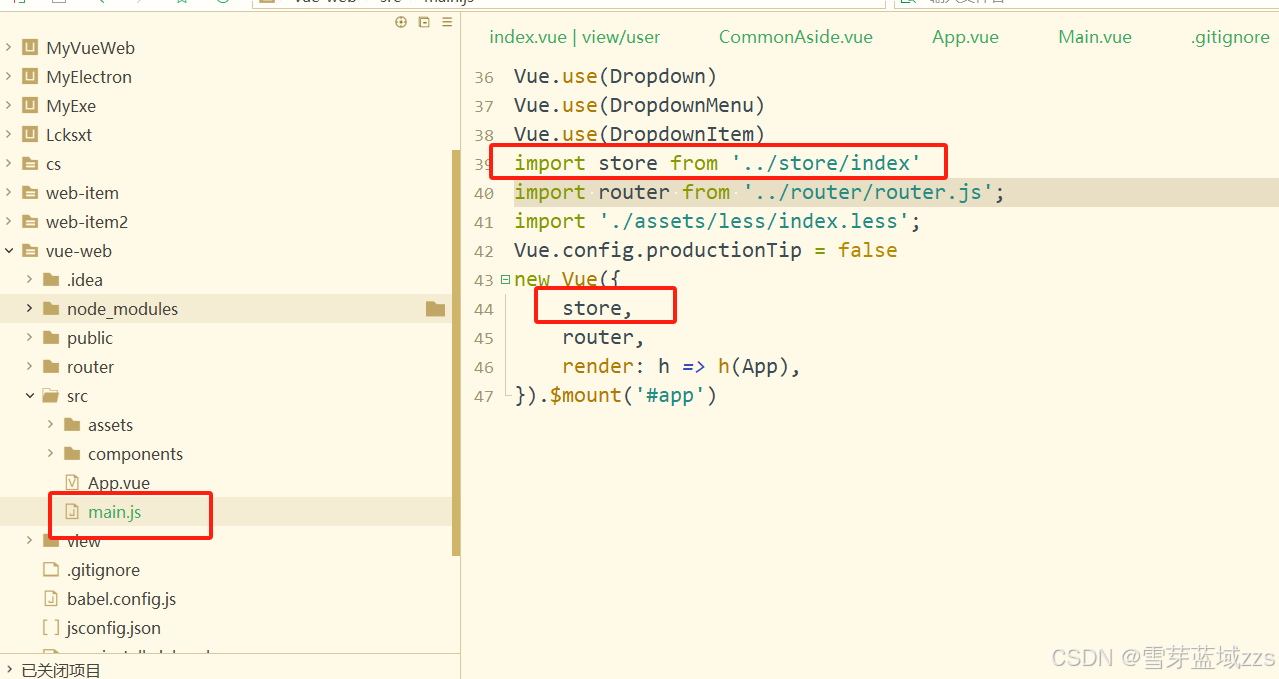Click the 'router,' text on line 45
The width and height of the screenshot is (1279, 679).
[x=604, y=337]
